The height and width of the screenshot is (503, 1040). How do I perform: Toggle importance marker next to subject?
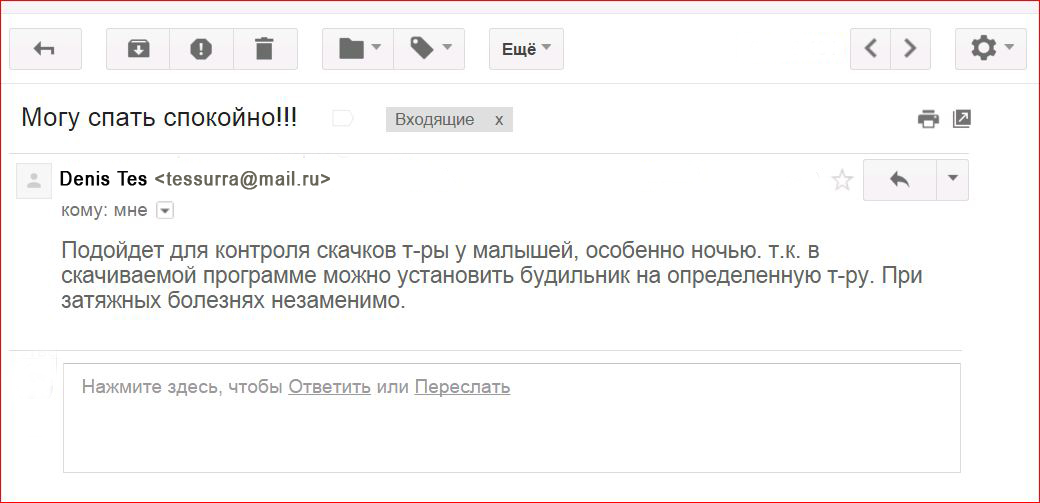click(343, 119)
